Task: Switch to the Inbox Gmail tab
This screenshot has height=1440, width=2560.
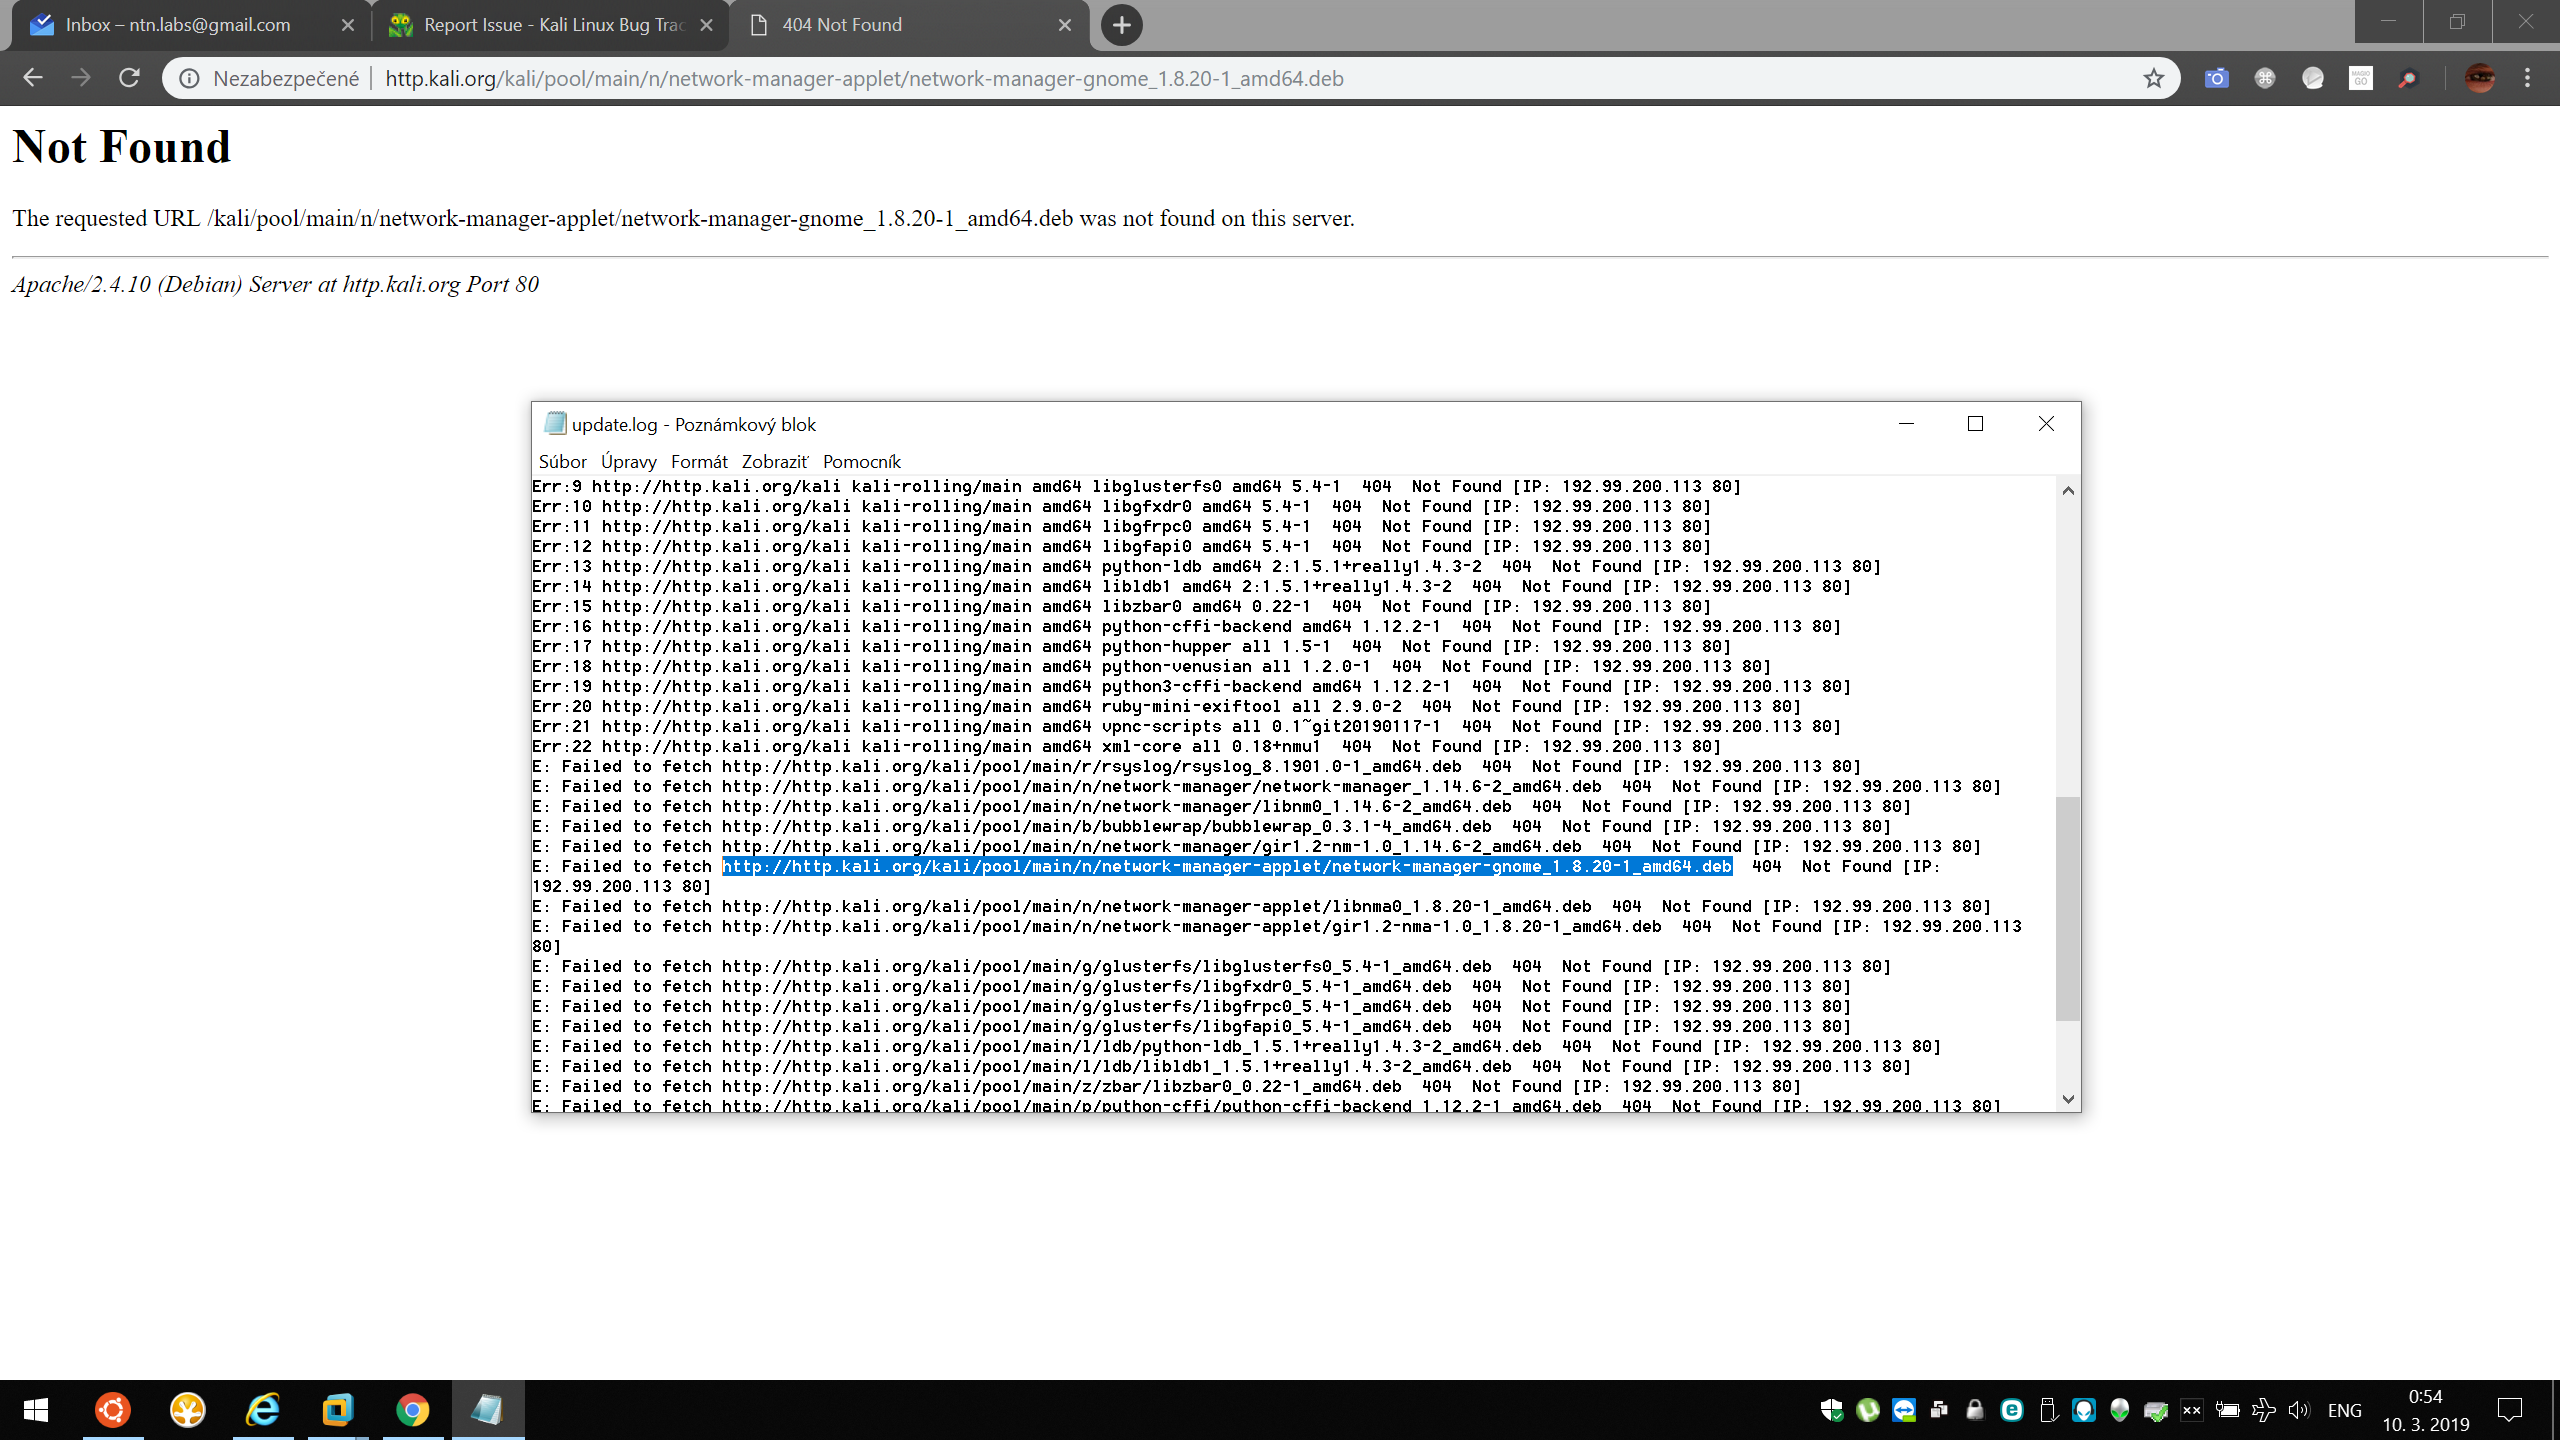Action: (178, 25)
